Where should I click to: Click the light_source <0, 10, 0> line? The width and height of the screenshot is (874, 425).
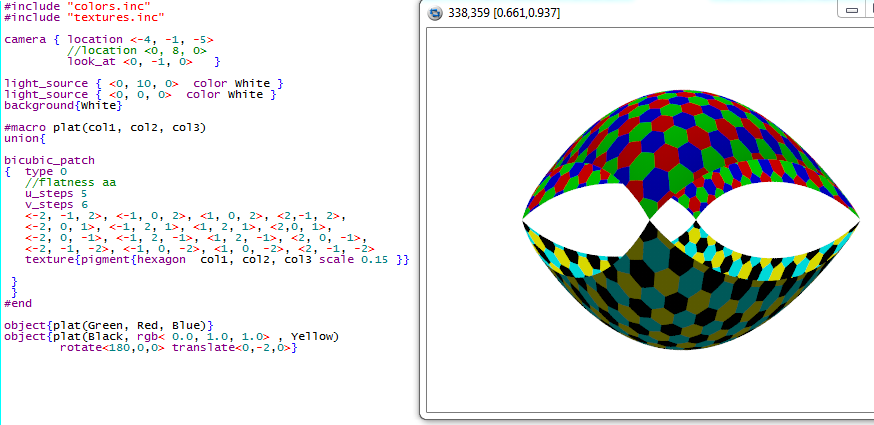click(144, 84)
